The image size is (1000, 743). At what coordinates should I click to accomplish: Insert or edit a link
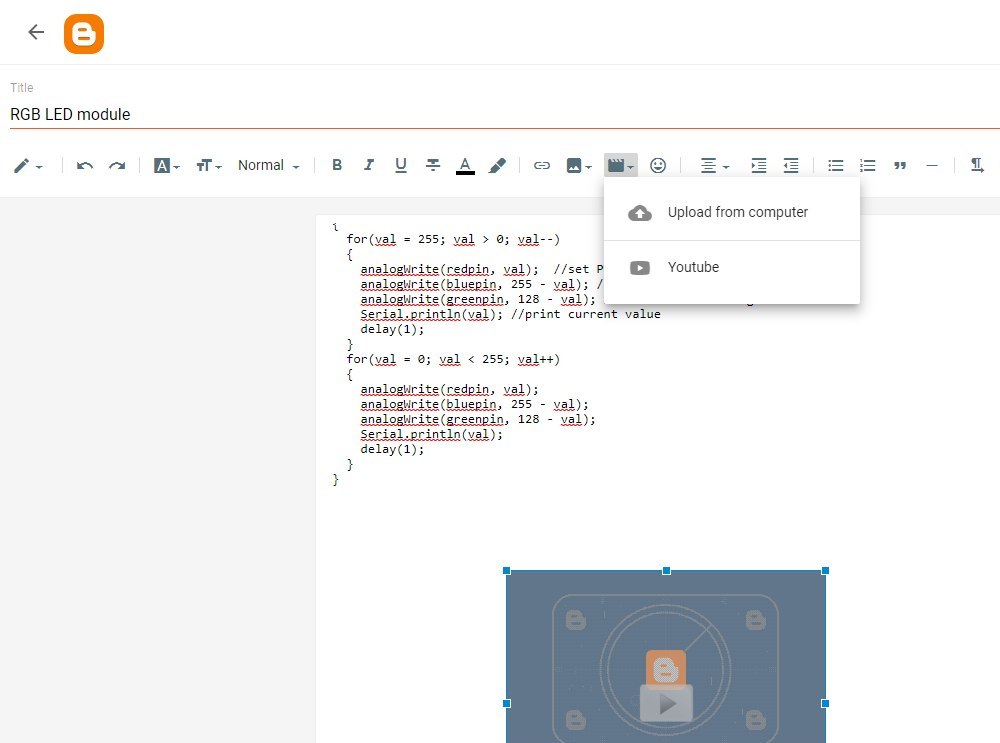pos(542,166)
